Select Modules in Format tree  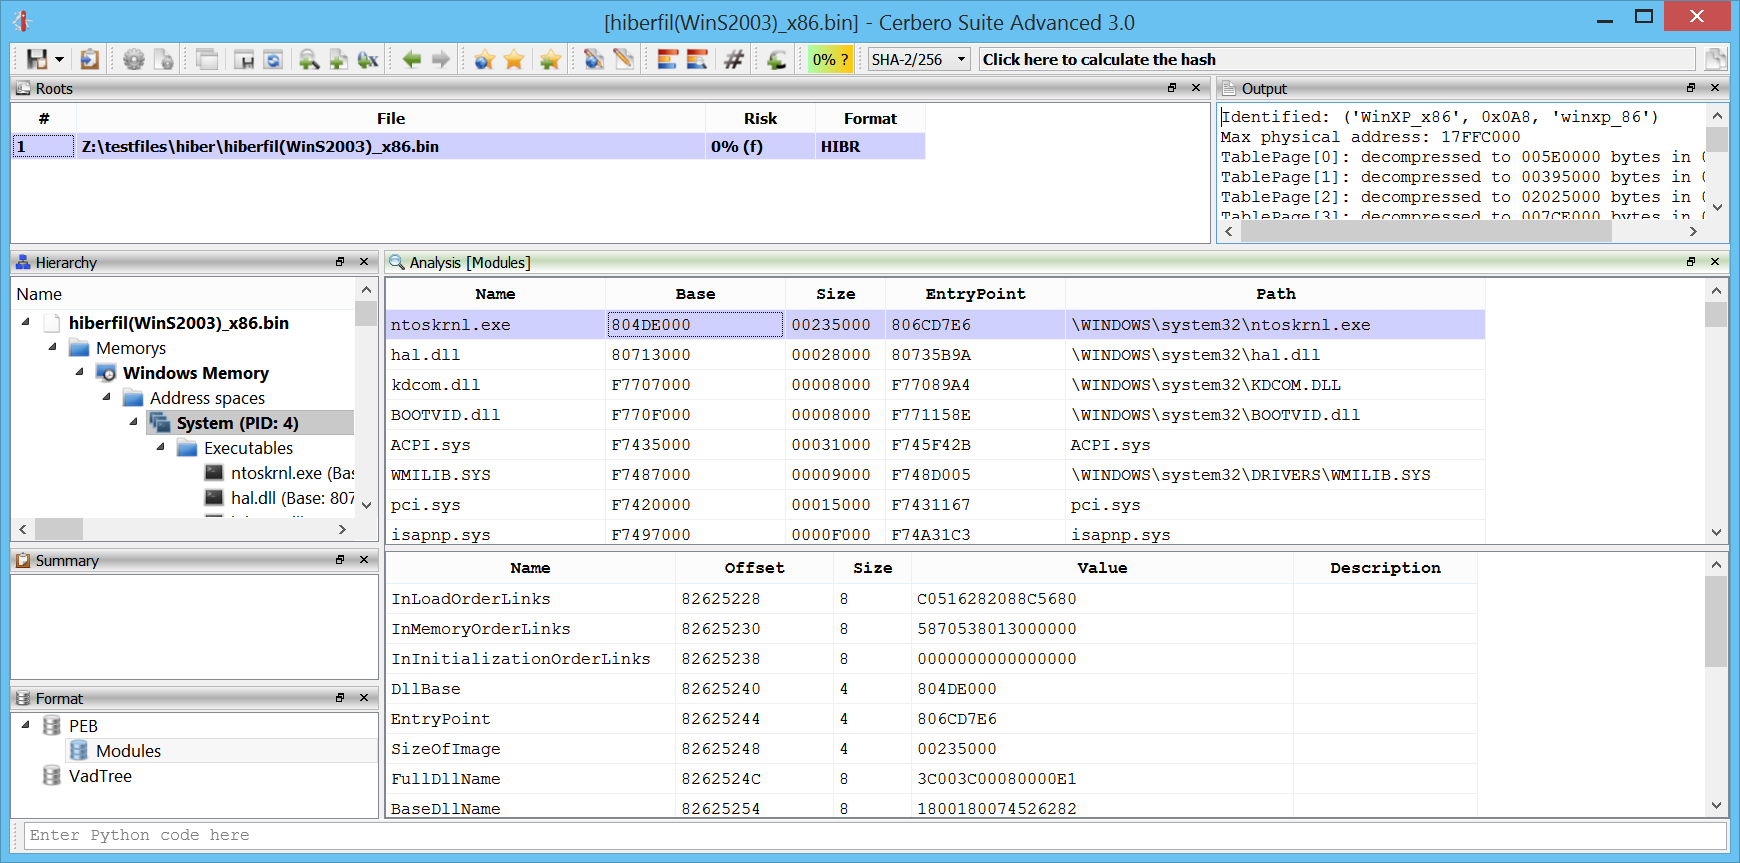tap(128, 751)
